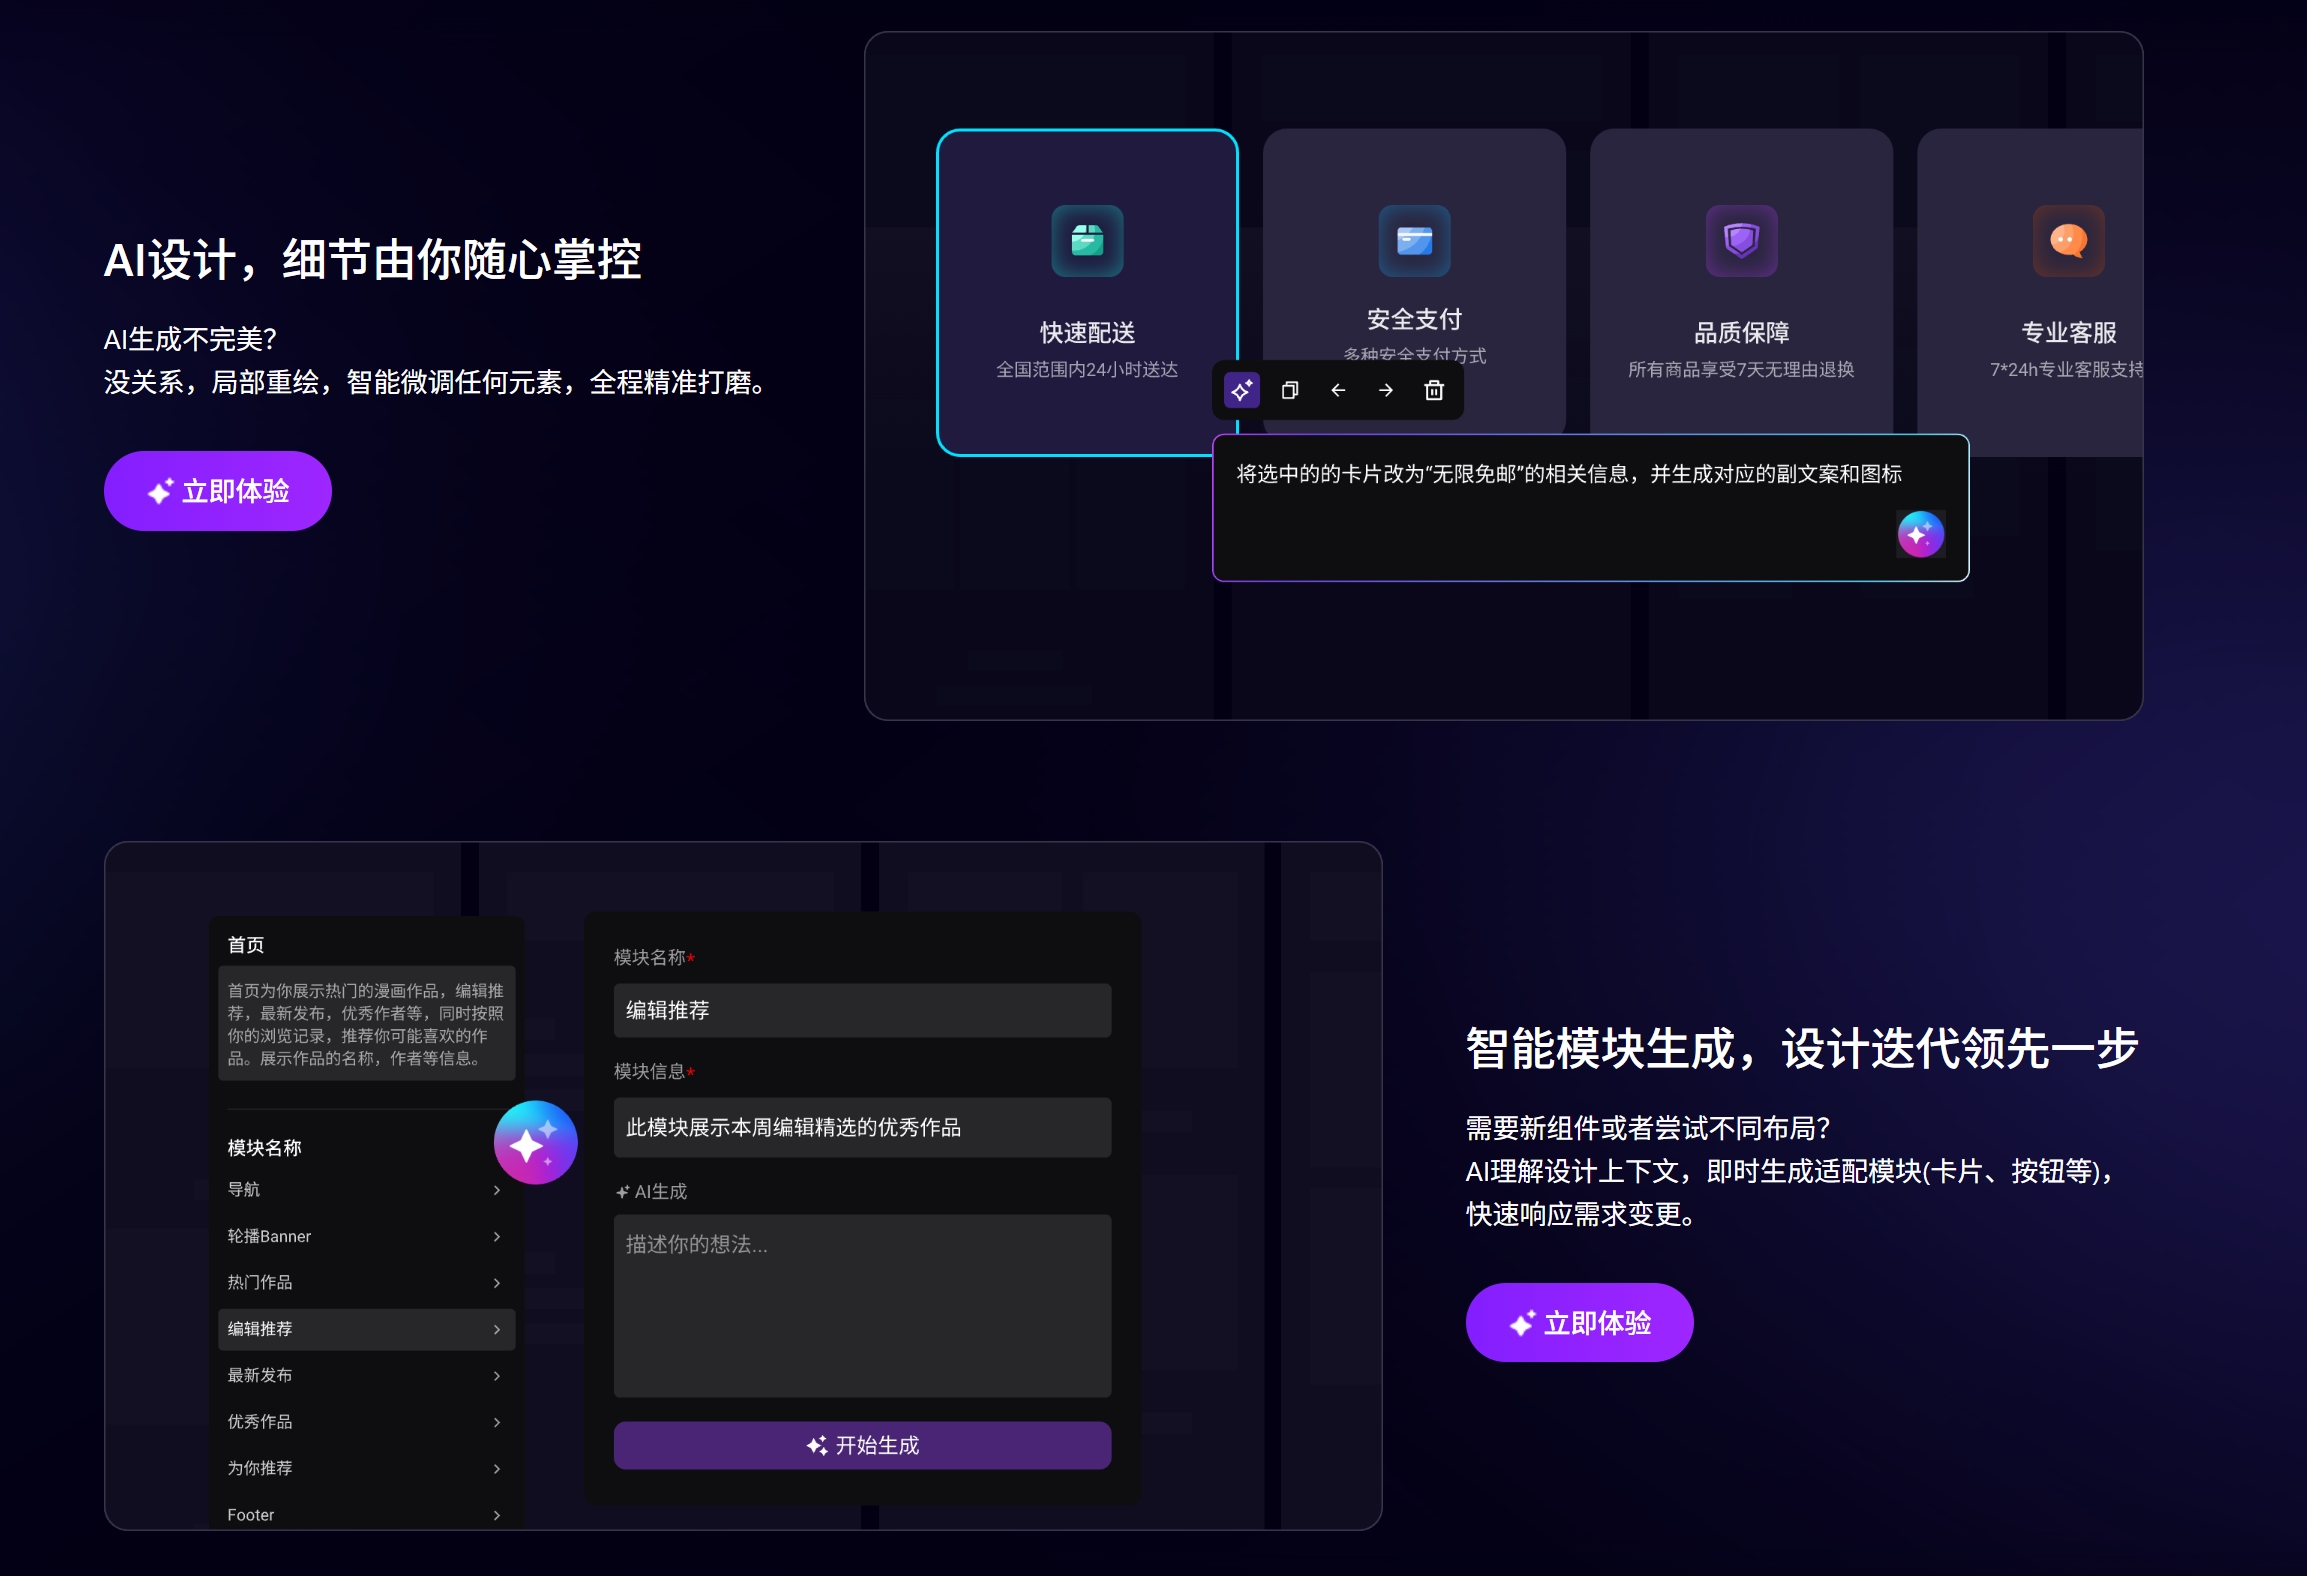This screenshot has width=2307, height=1576.
Task: Click the AI sparkle edit toolbar icon
Action: pos(1242,390)
